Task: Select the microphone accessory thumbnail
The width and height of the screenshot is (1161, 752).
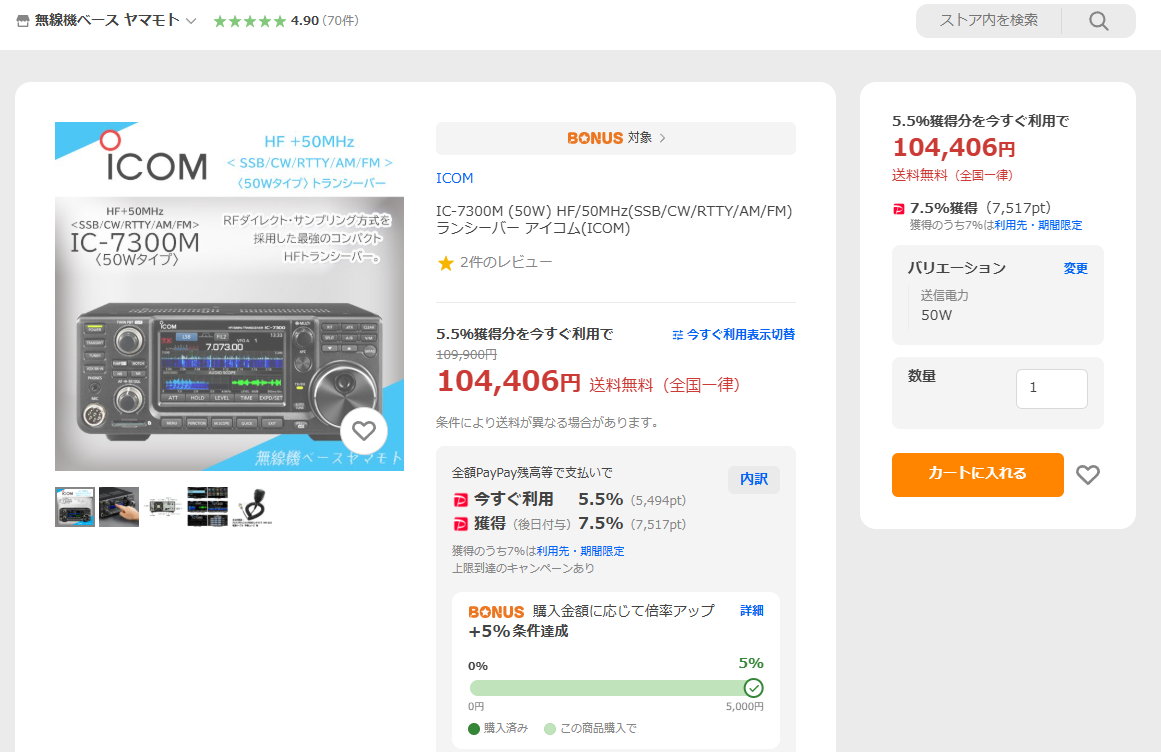Action: [x=255, y=507]
